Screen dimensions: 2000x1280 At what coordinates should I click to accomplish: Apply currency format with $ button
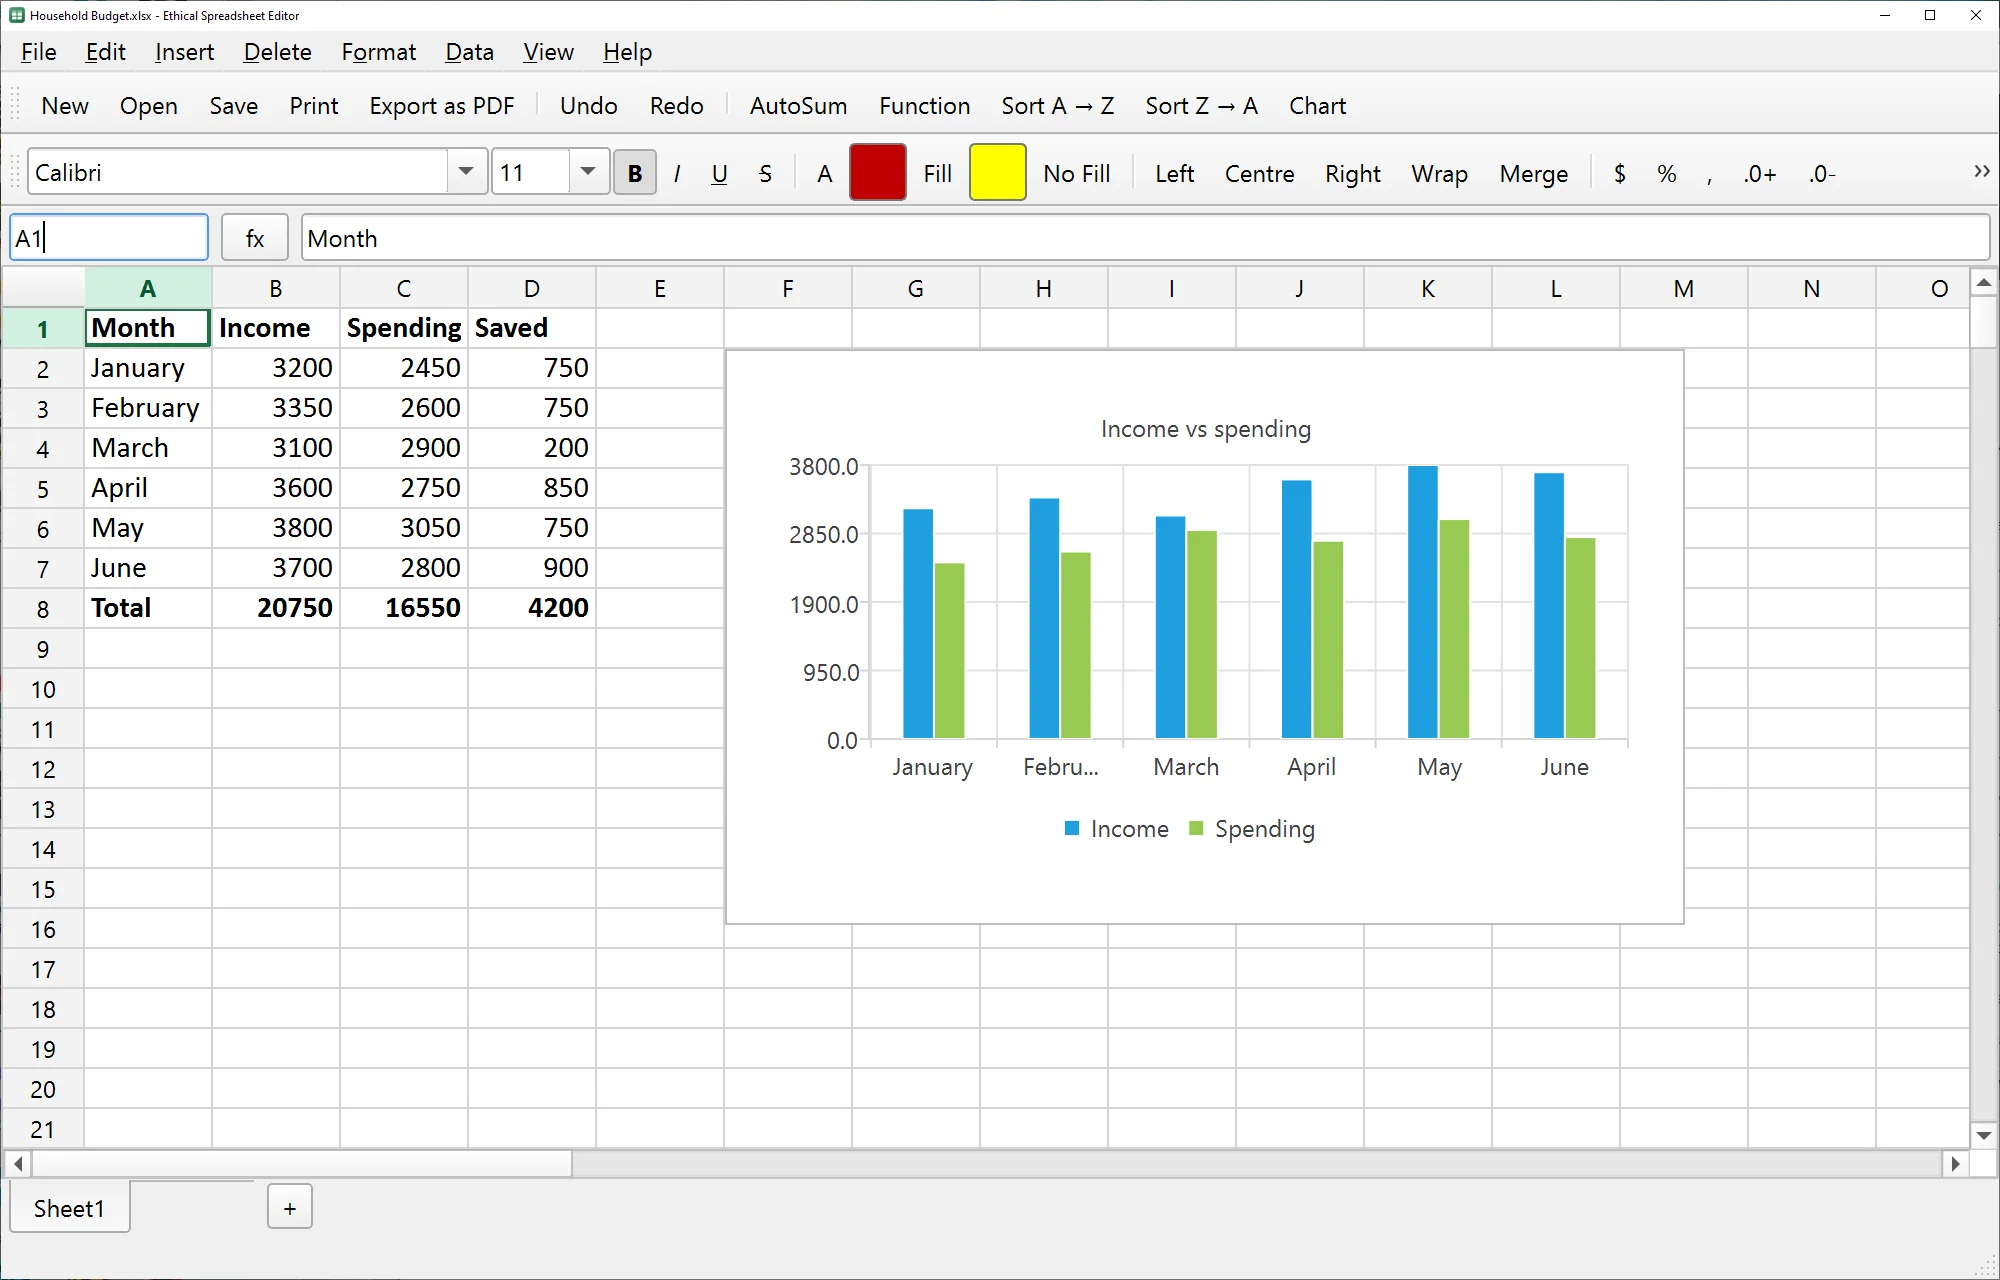point(1619,173)
